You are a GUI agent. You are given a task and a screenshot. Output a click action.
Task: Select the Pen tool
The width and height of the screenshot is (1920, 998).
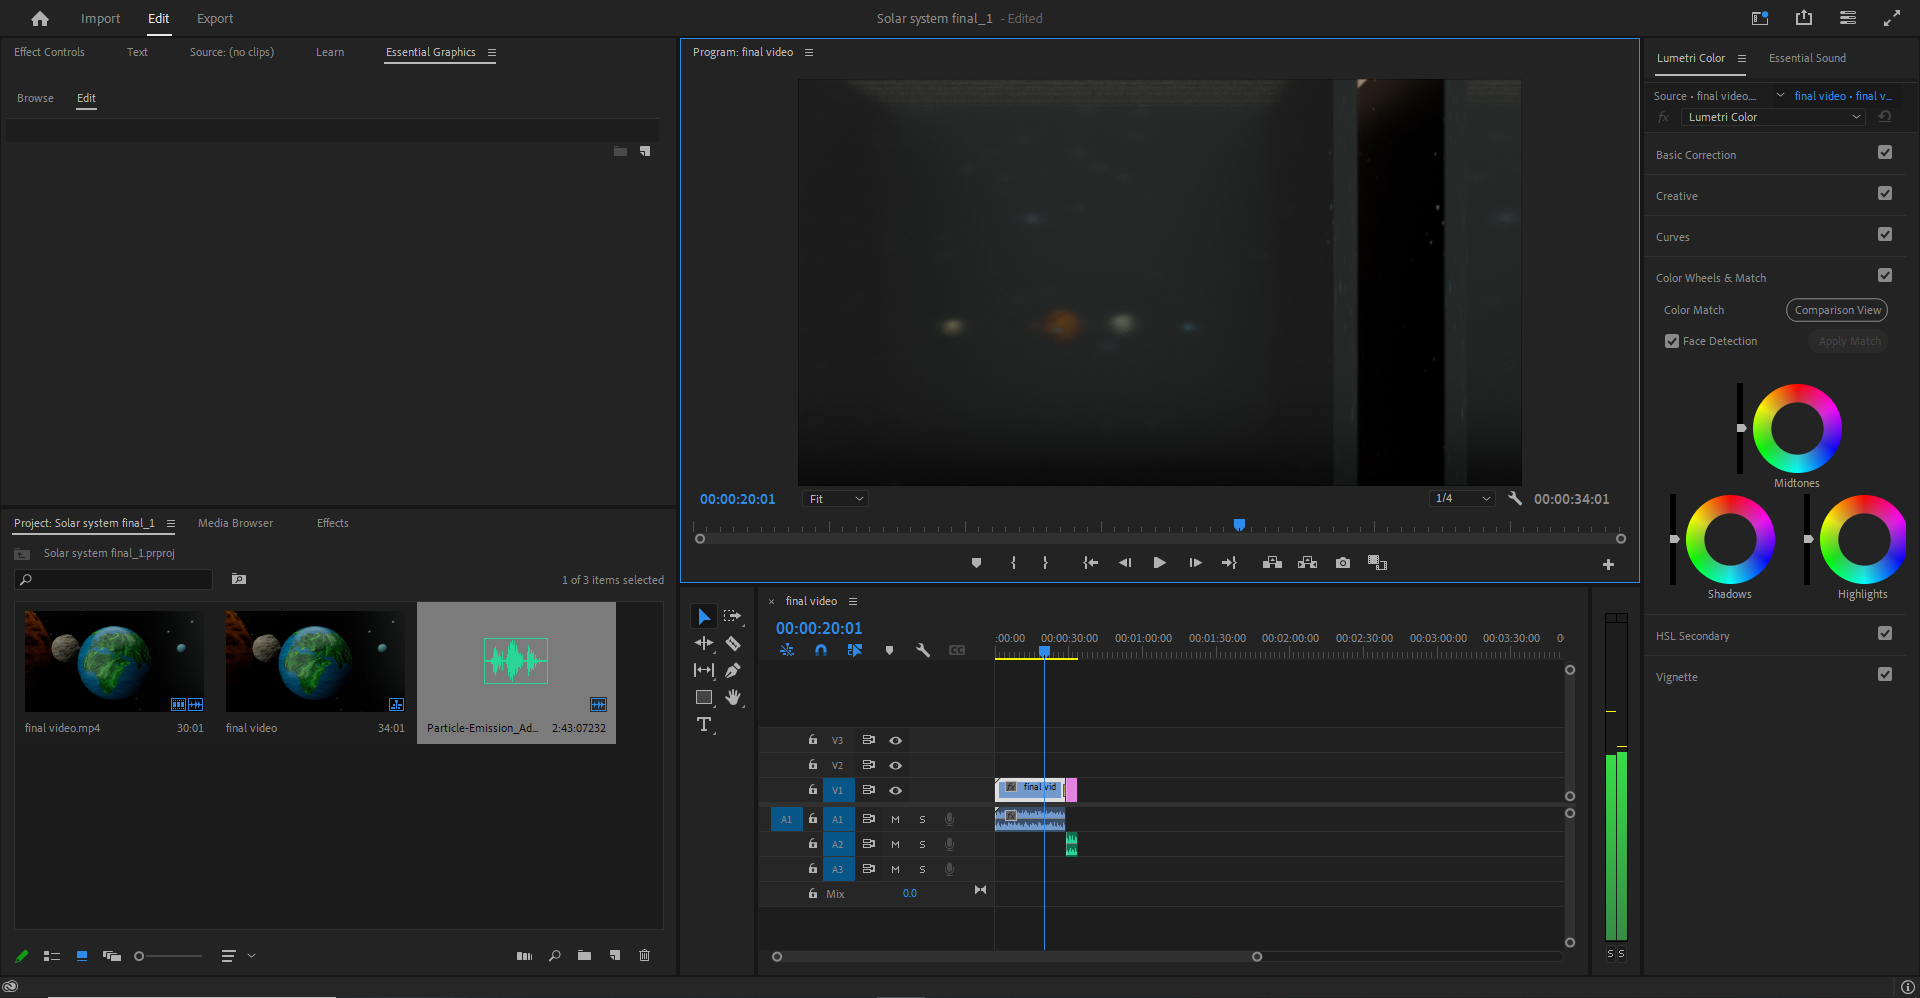733,670
